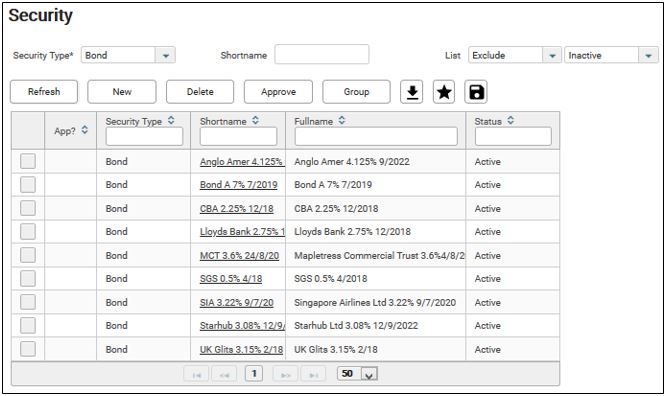Open the Inactive dropdown
Screen dimensions: 667x396
[648, 55]
